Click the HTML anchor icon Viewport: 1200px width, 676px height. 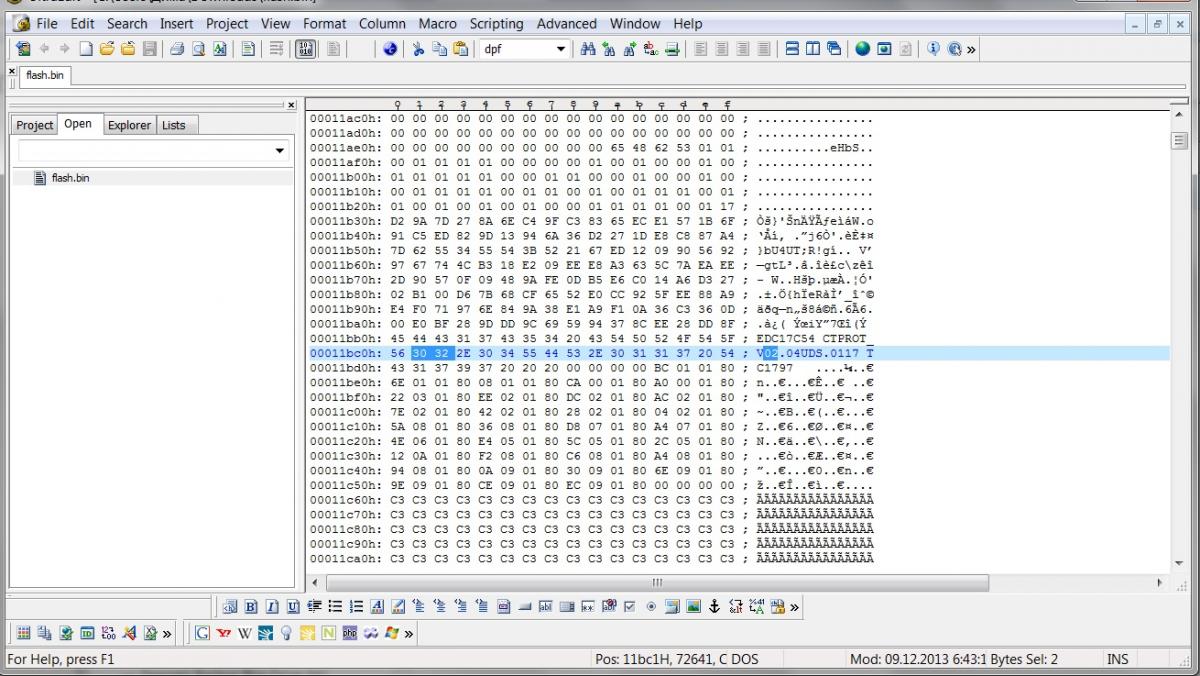click(714, 606)
